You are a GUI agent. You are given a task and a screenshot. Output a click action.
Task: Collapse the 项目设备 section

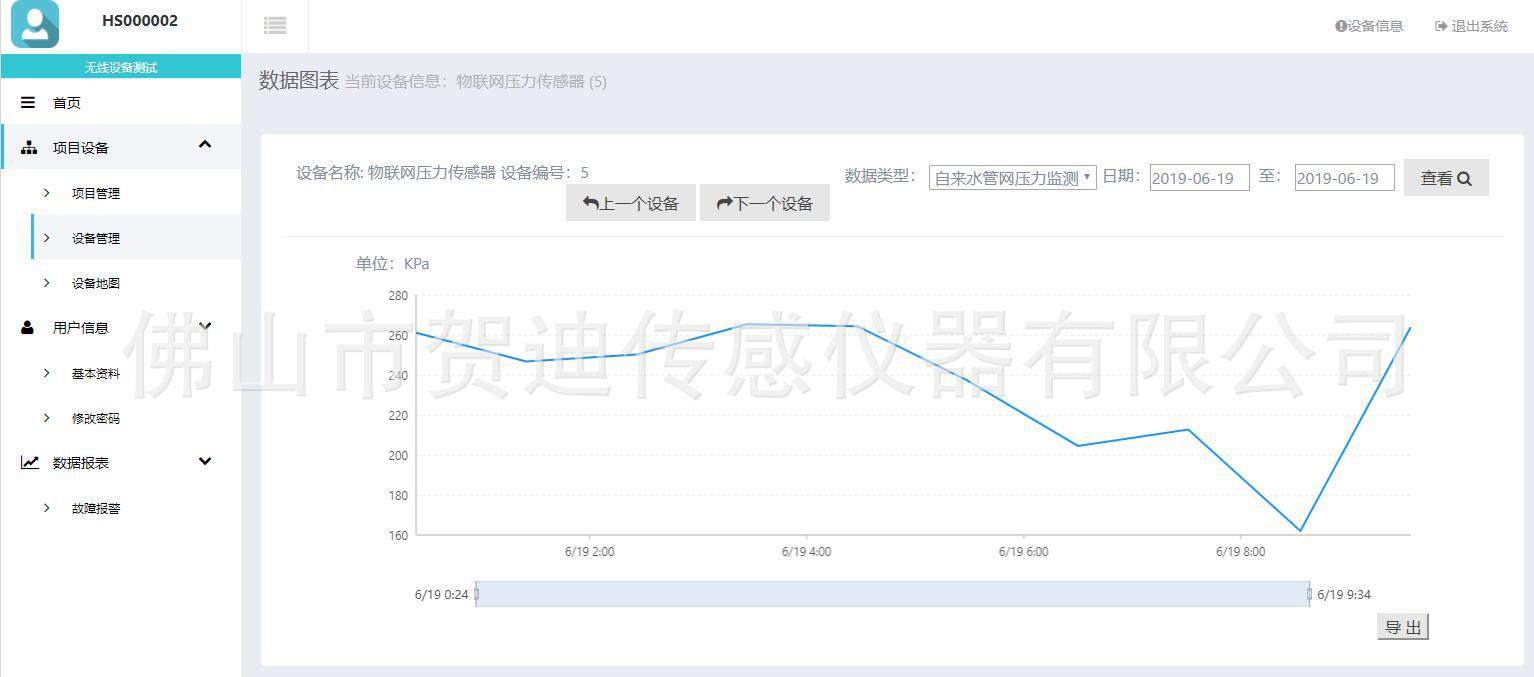click(204, 144)
